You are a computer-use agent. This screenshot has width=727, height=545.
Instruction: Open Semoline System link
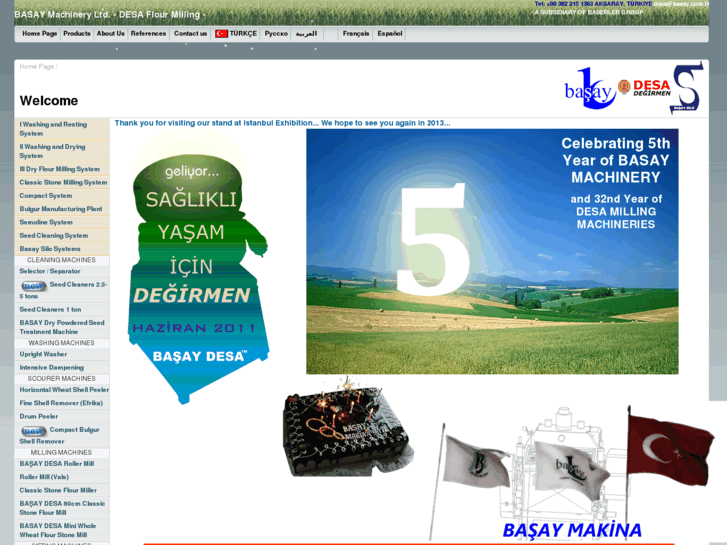[x=62, y=223]
